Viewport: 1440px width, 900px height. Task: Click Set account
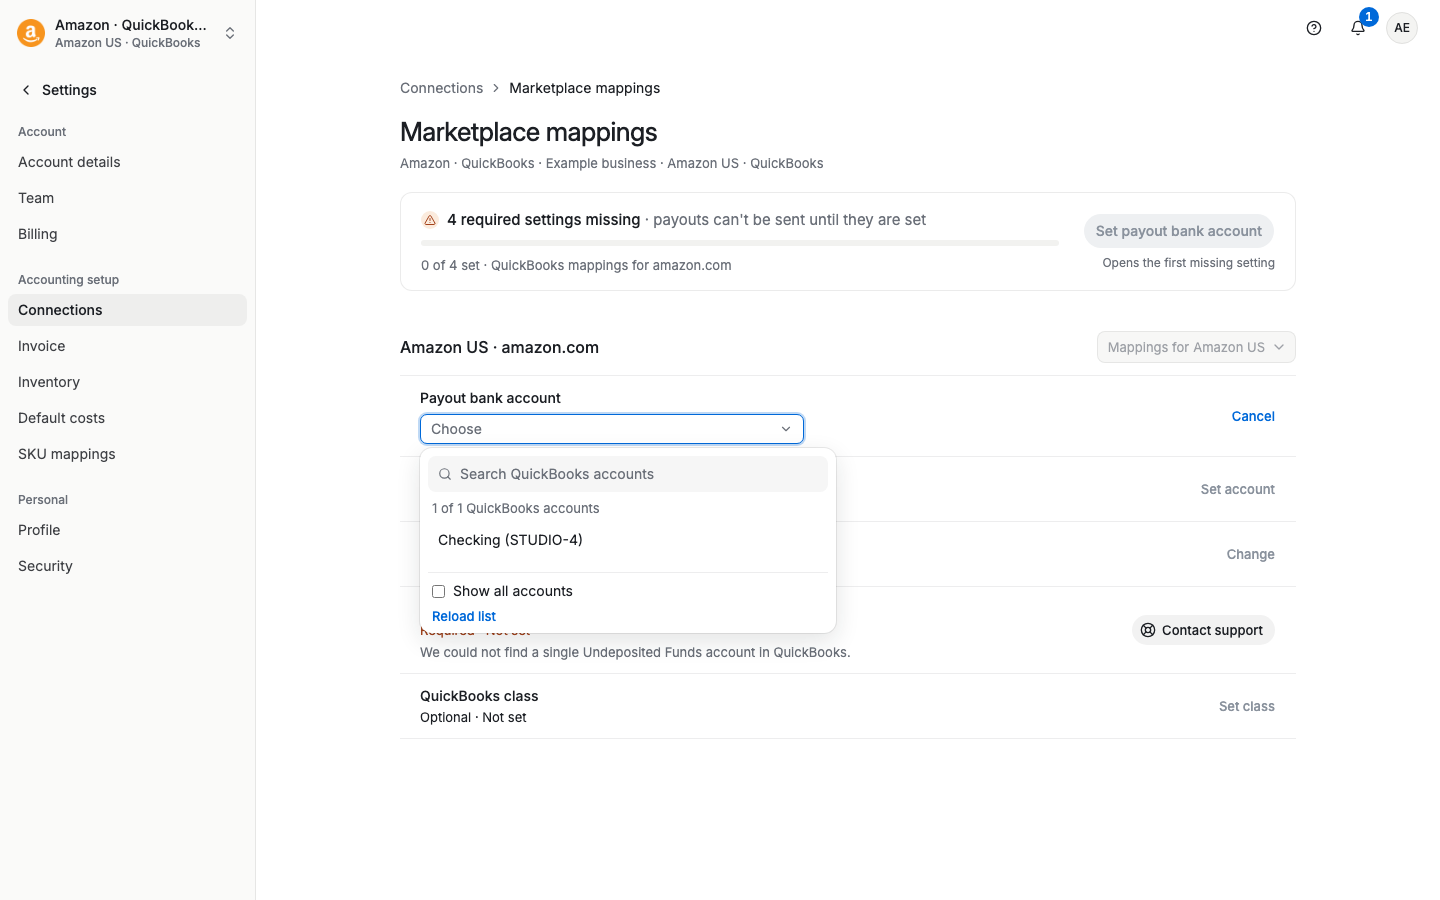[x=1238, y=489]
